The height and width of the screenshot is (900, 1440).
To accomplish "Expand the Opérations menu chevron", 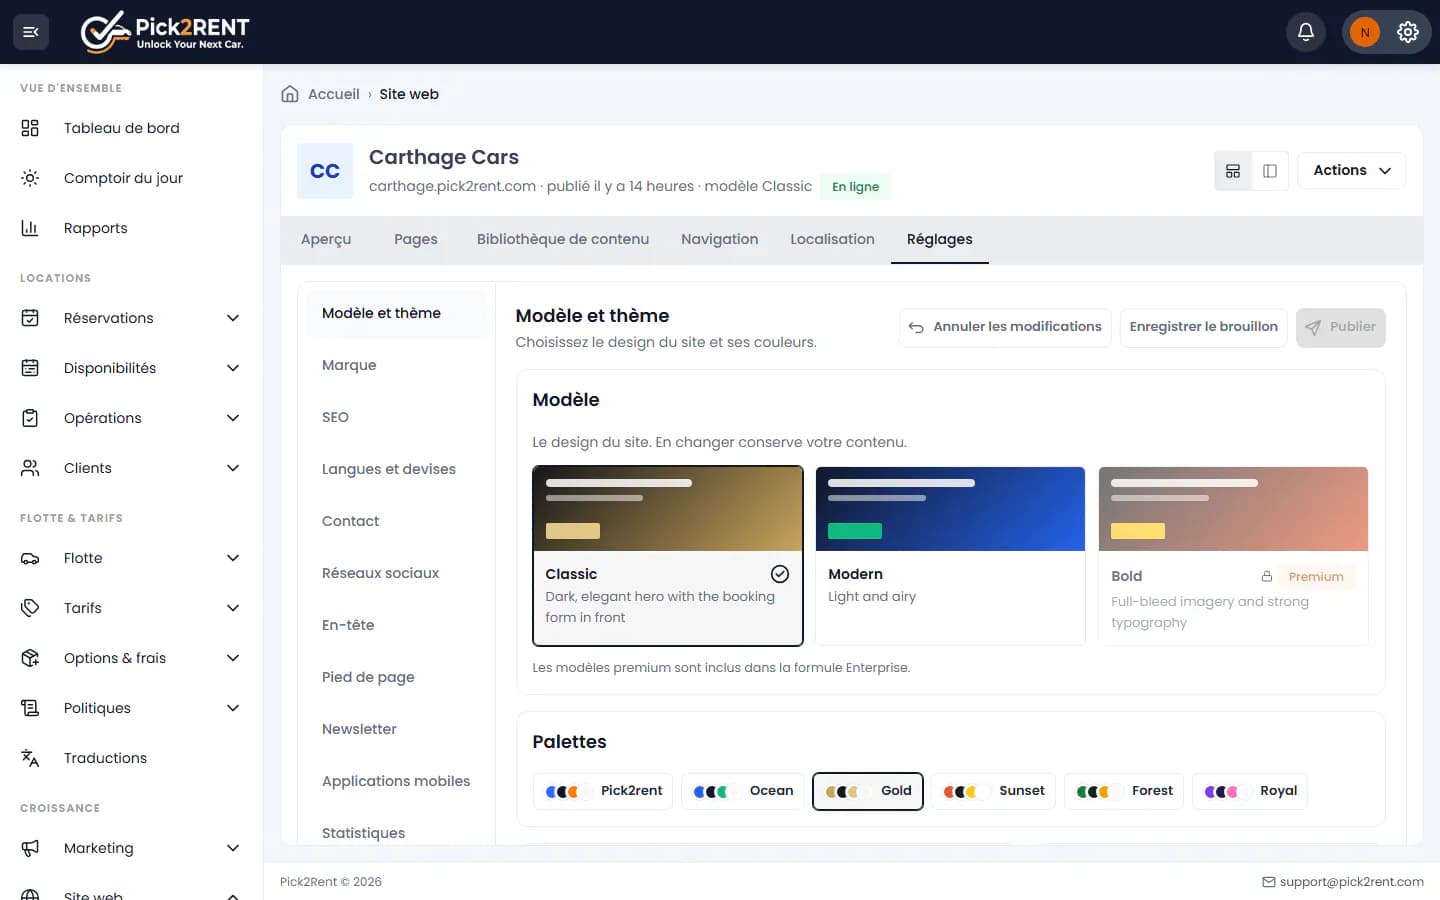I will click(x=233, y=418).
